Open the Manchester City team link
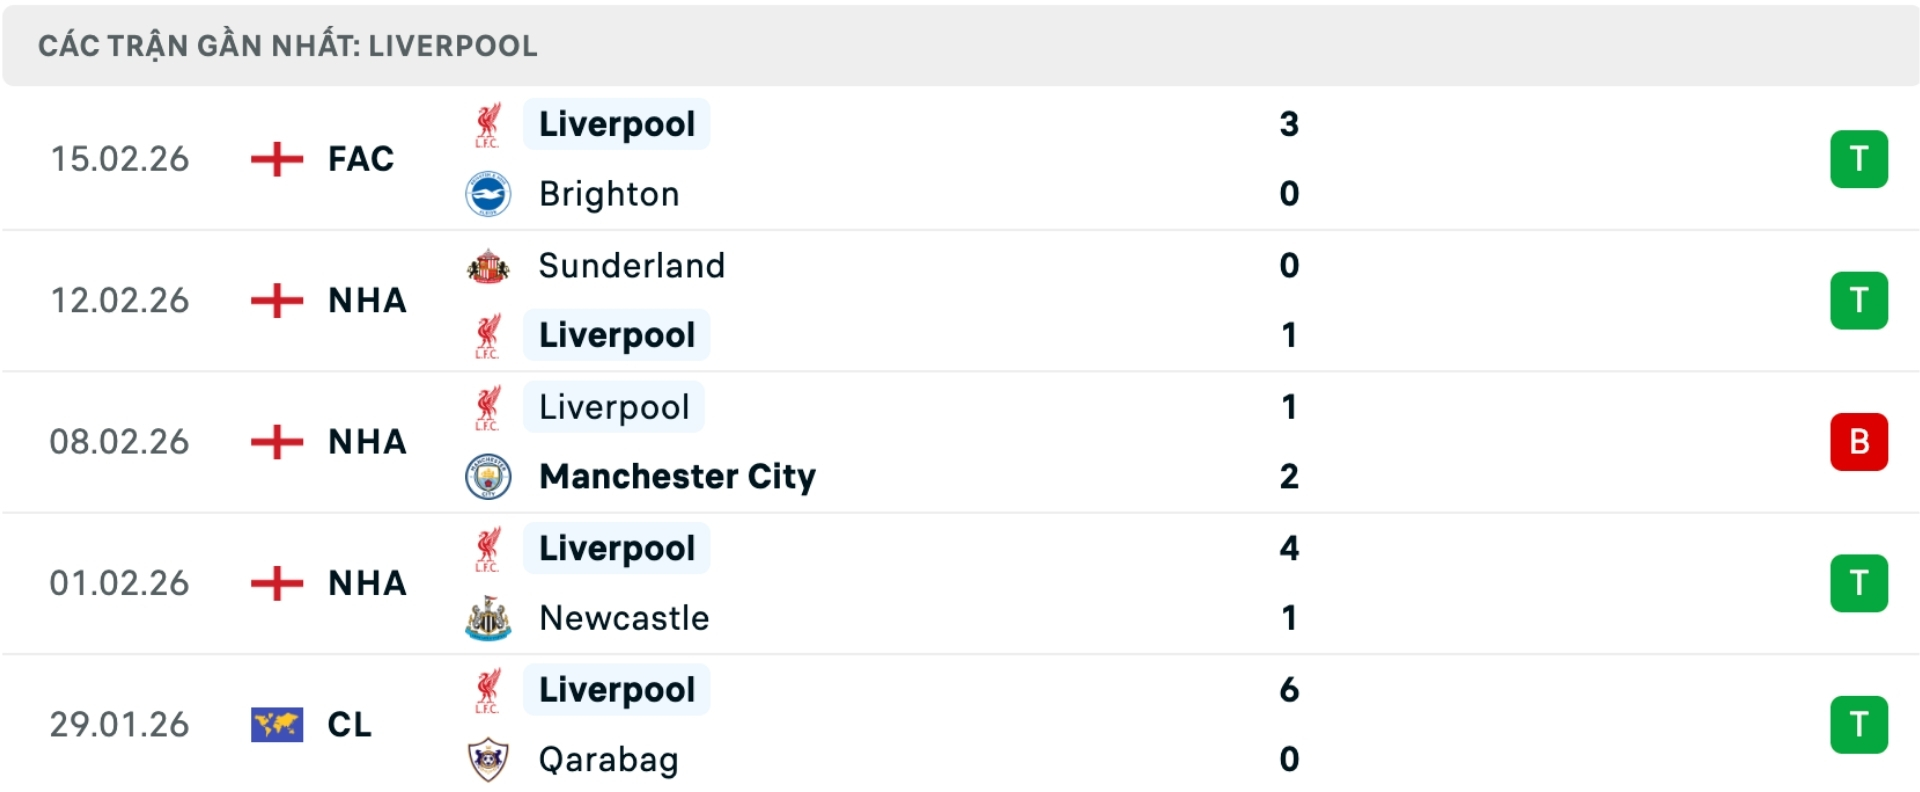Screen dimensions: 1920x792 [677, 477]
